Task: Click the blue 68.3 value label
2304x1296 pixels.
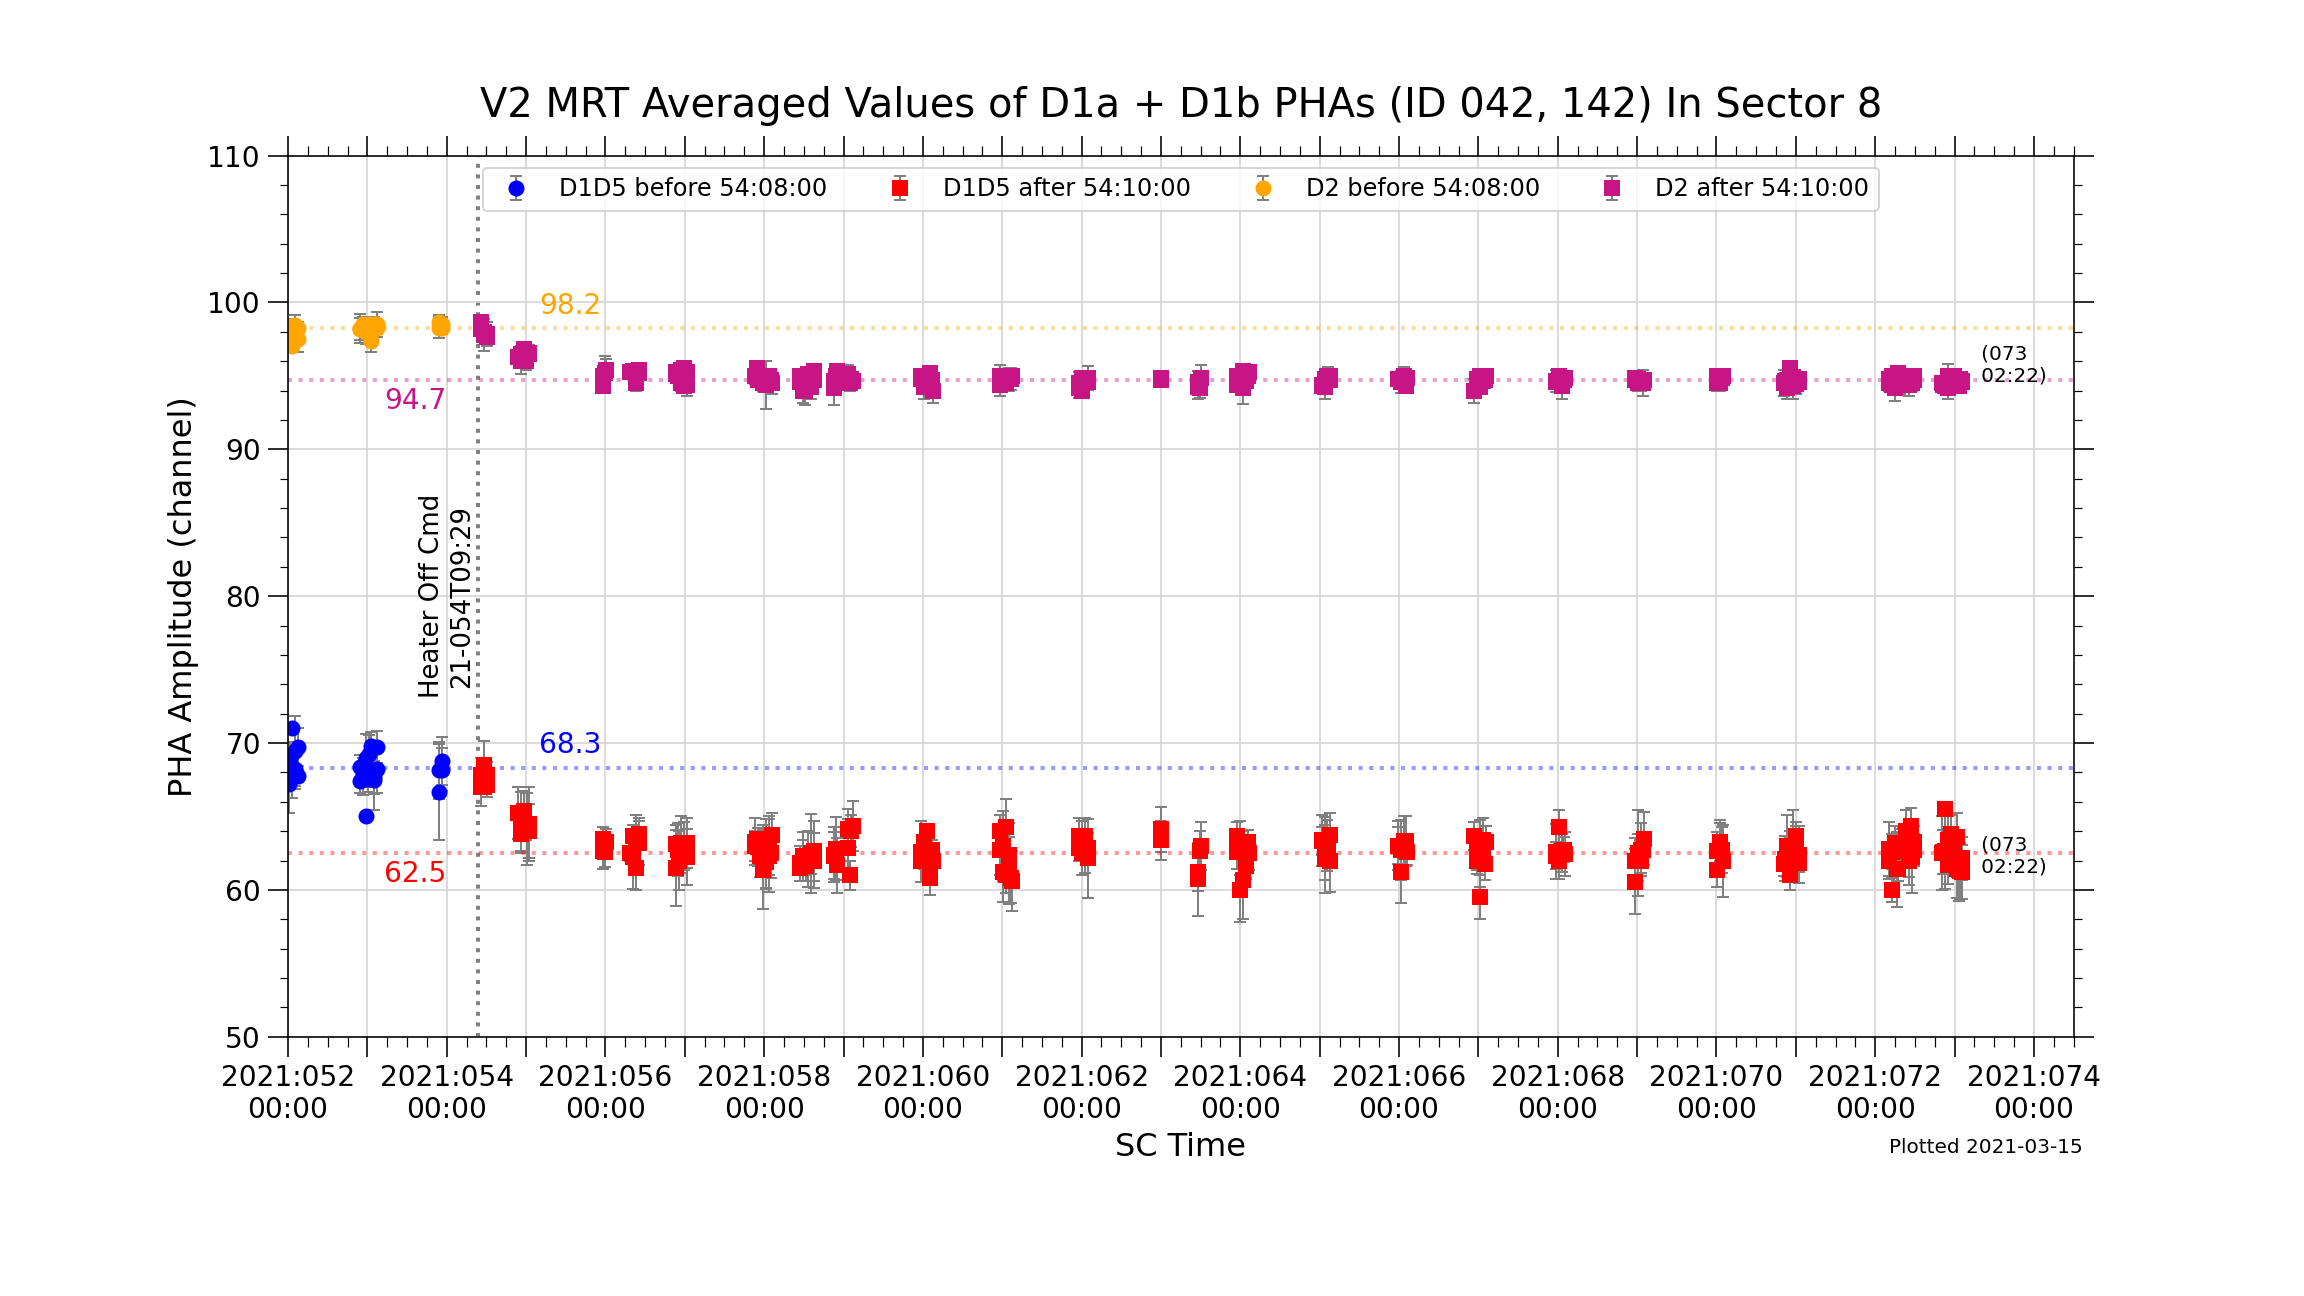Action: click(x=570, y=744)
